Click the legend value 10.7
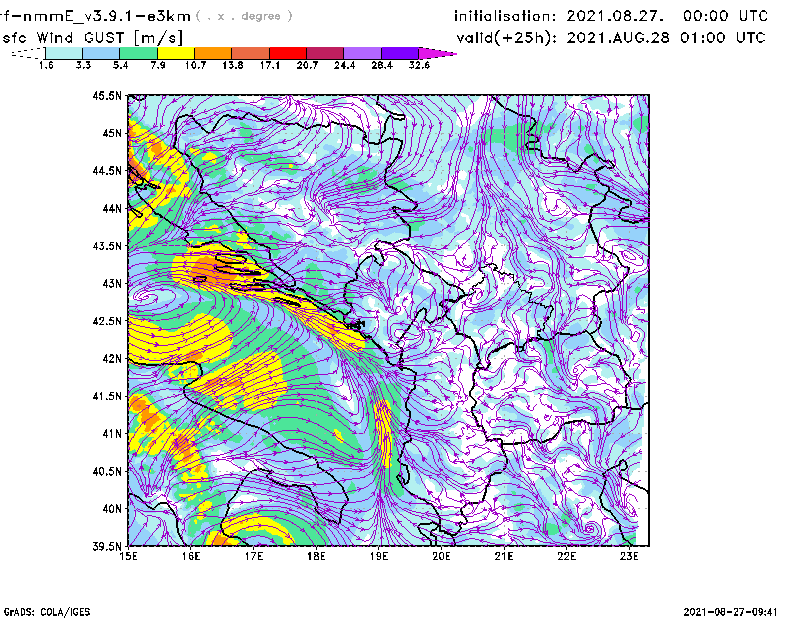The height and width of the screenshot is (618, 800). point(195,65)
